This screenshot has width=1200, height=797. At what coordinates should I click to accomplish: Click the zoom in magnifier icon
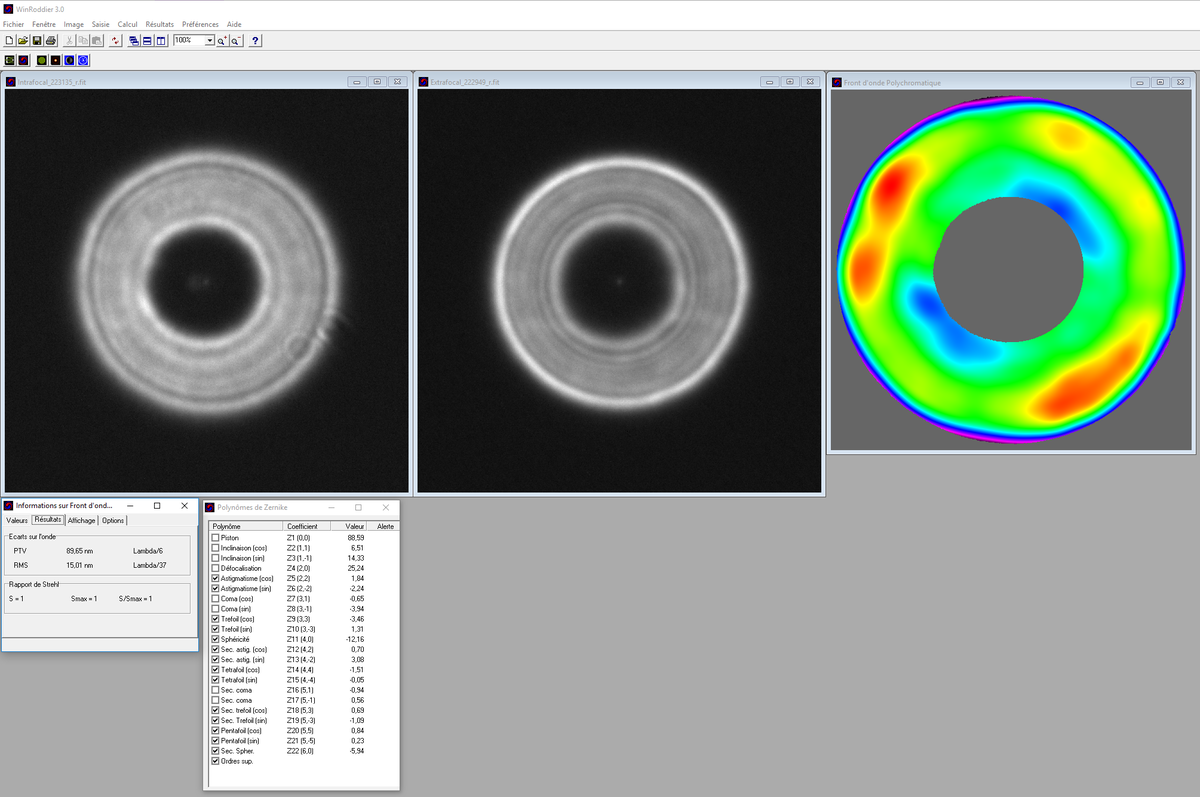click(x=222, y=40)
